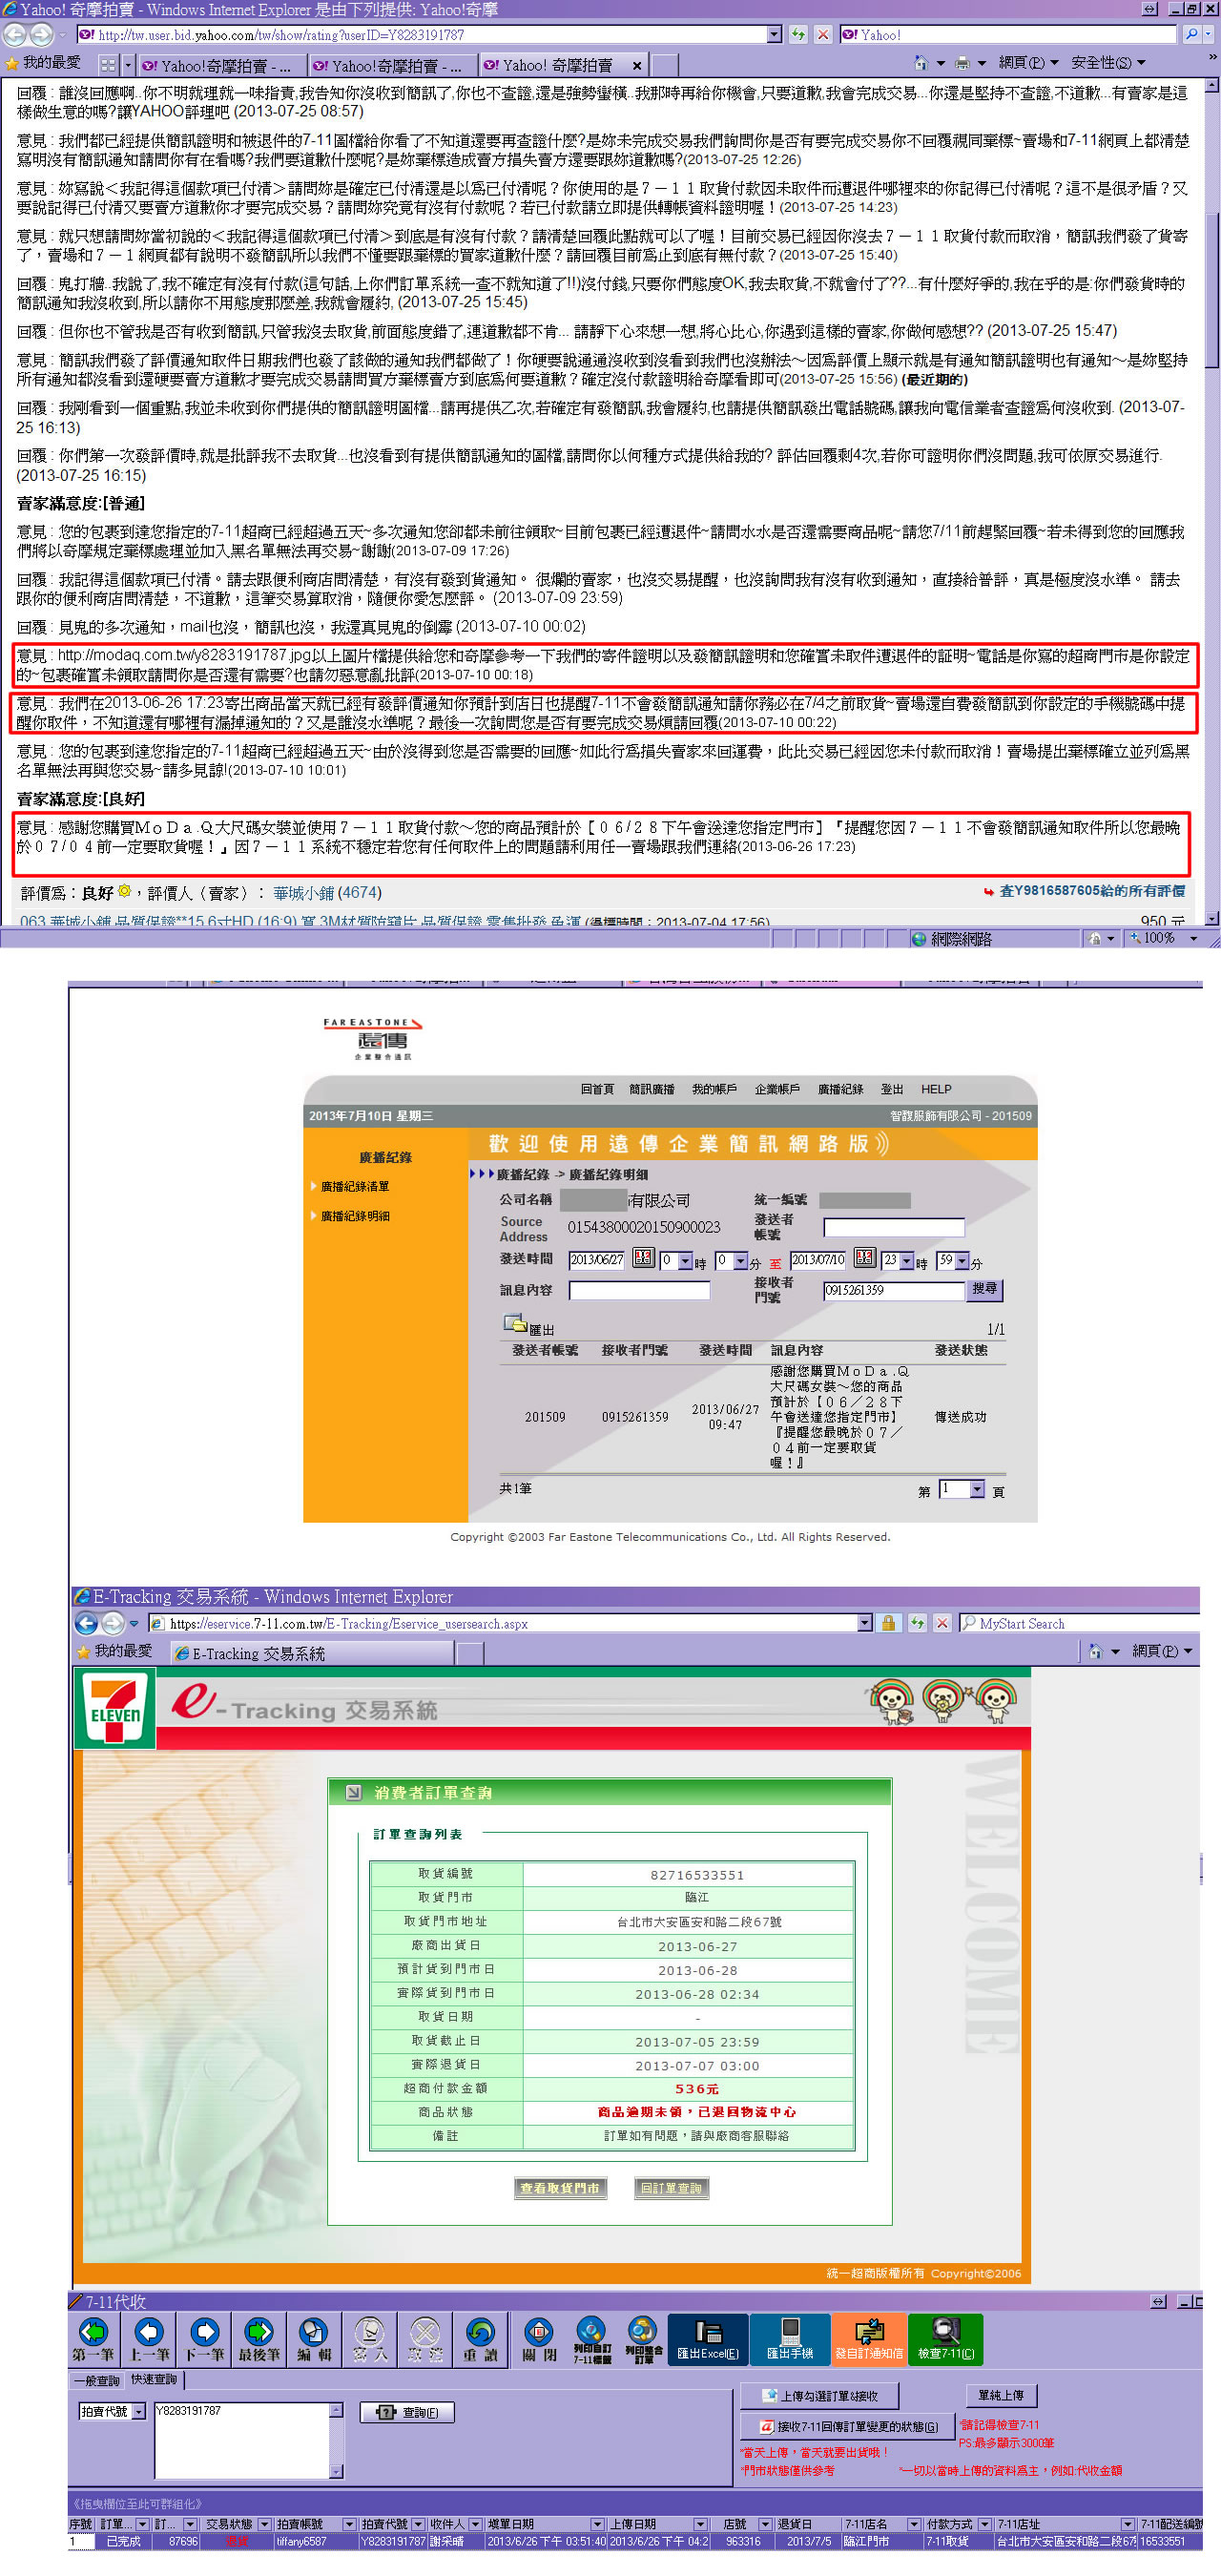The height and width of the screenshot is (2576, 1221).
Task: Click the 匯出 folder icon above SMS records
Action: [516, 1324]
